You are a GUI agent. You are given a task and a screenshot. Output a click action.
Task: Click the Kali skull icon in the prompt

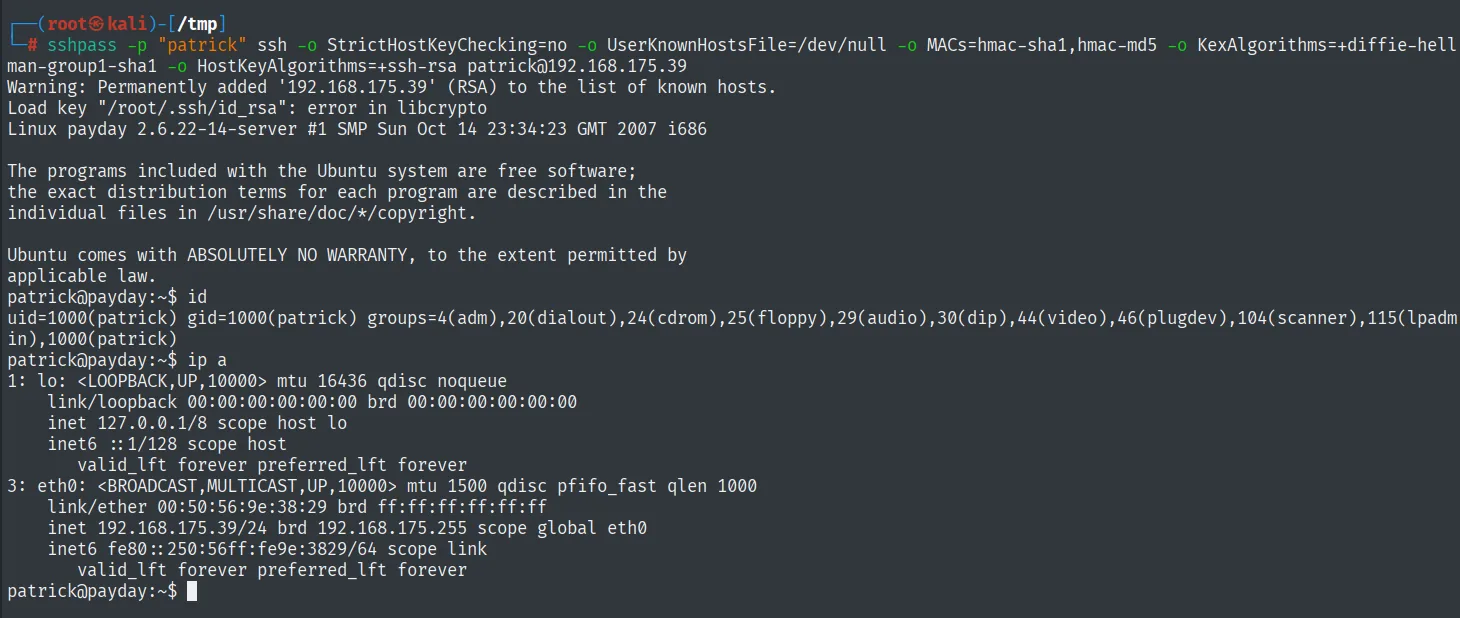(97, 24)
